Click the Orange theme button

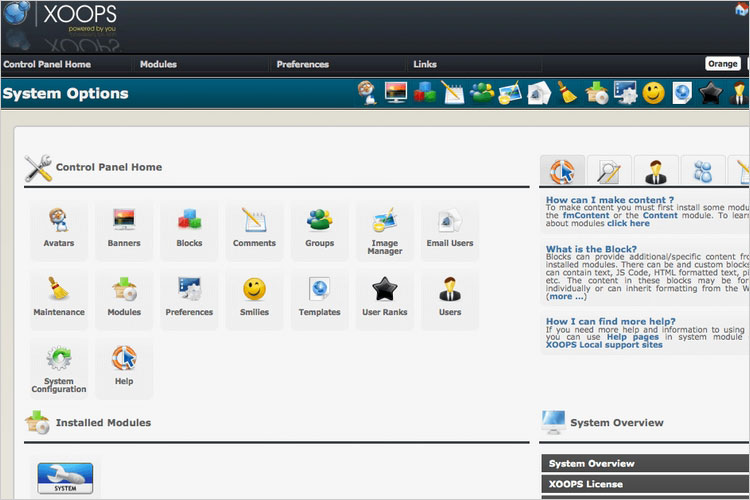[x=722, y=64]
